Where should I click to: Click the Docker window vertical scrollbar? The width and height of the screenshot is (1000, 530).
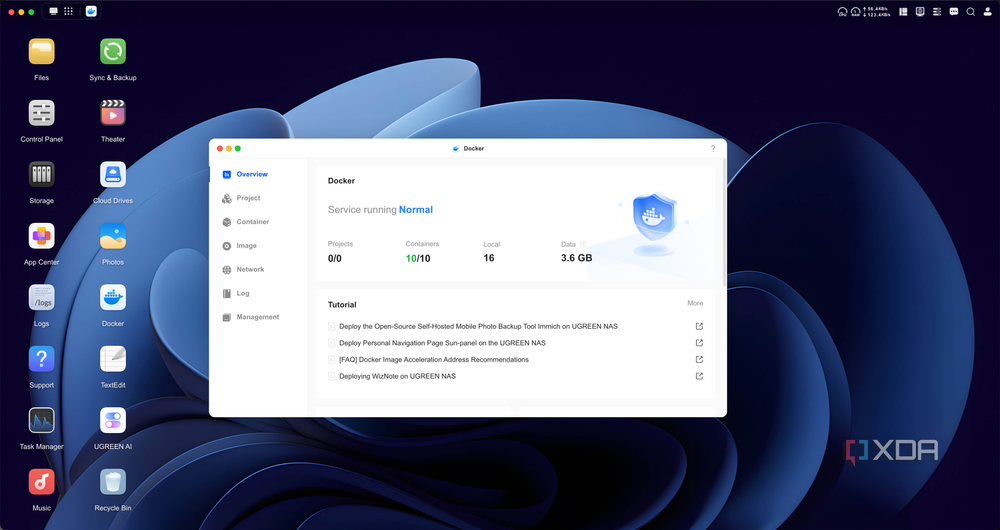click(724, 223)
